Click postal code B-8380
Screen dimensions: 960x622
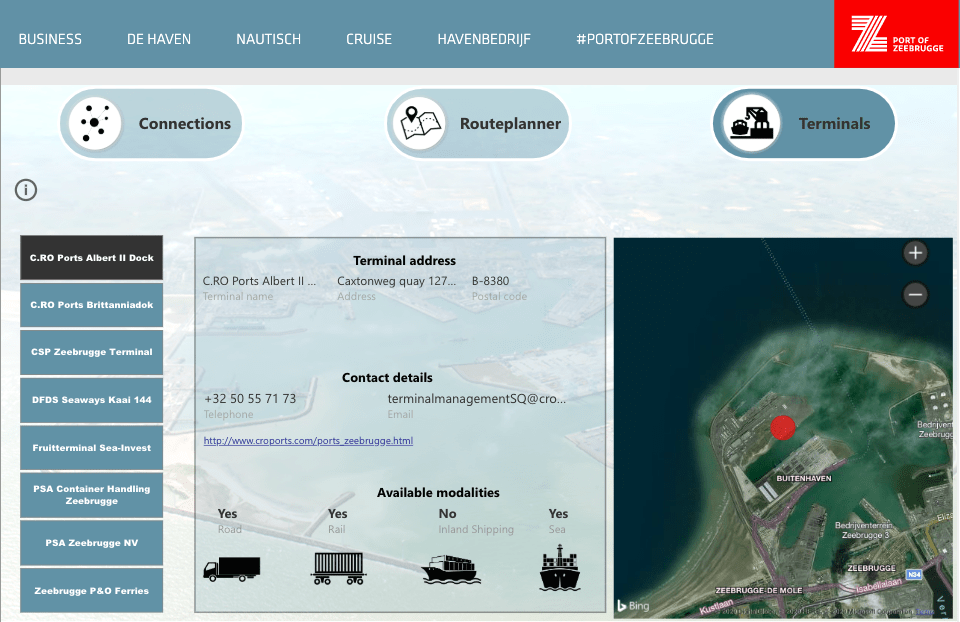pyautogui.click(x=490, y=281)
